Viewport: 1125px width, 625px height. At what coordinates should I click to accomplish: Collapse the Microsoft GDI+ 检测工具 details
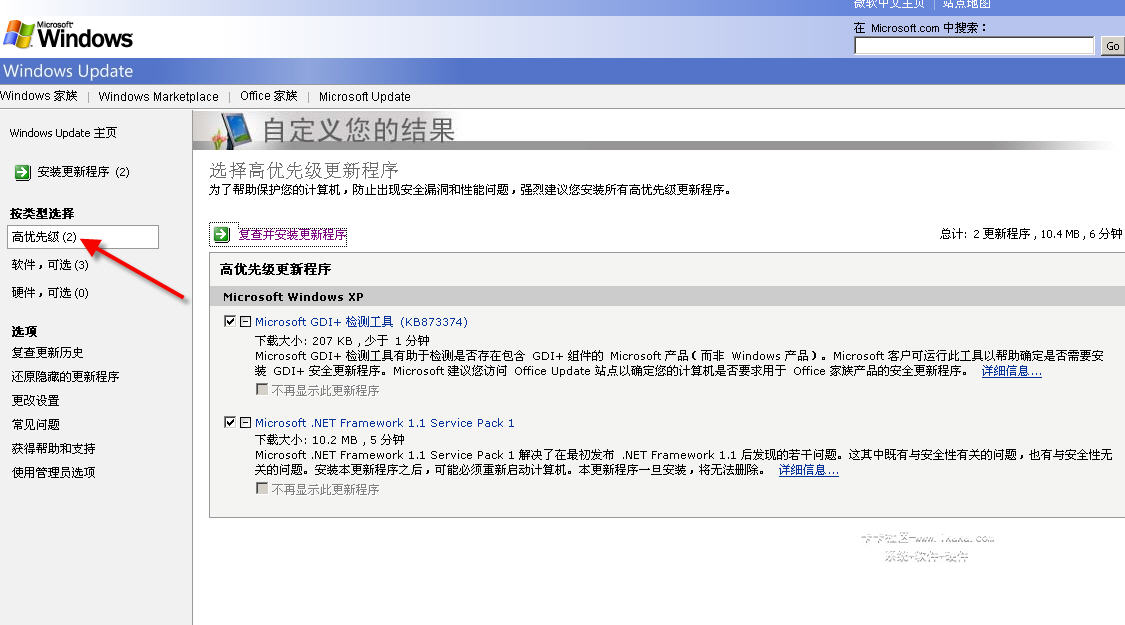click(x=245, y=321)
